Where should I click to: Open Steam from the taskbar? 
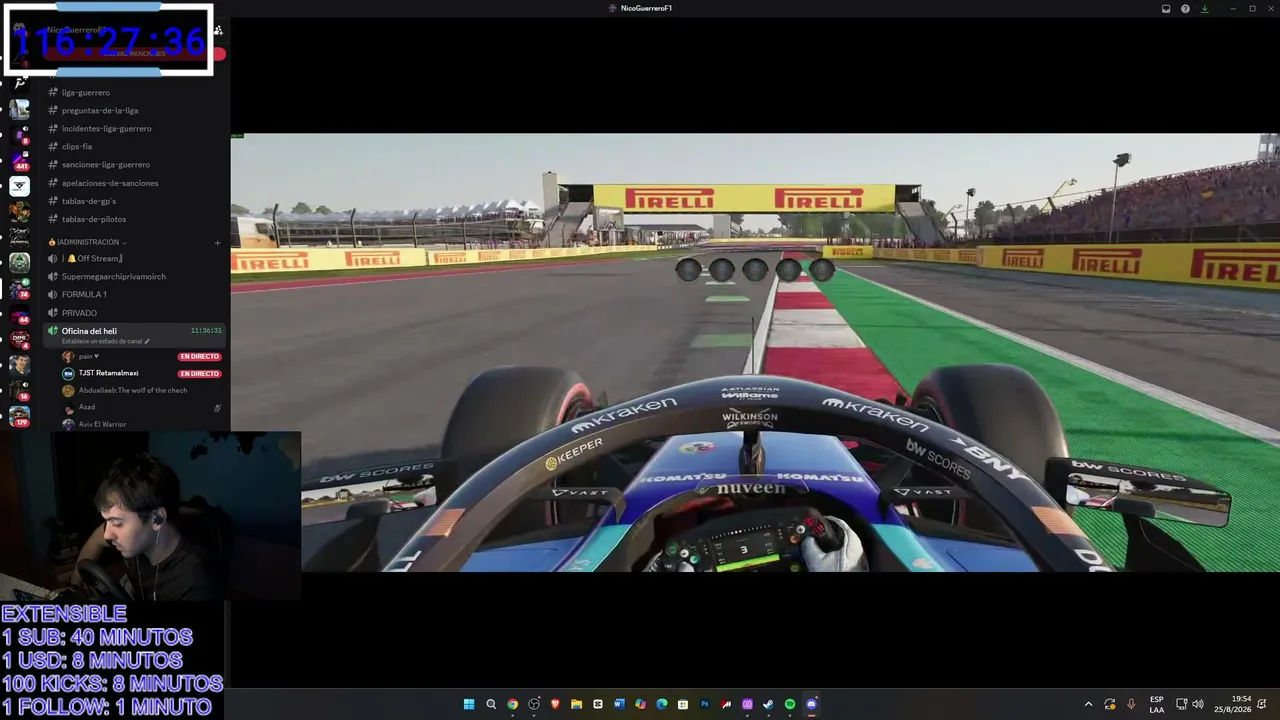point(768,704)
